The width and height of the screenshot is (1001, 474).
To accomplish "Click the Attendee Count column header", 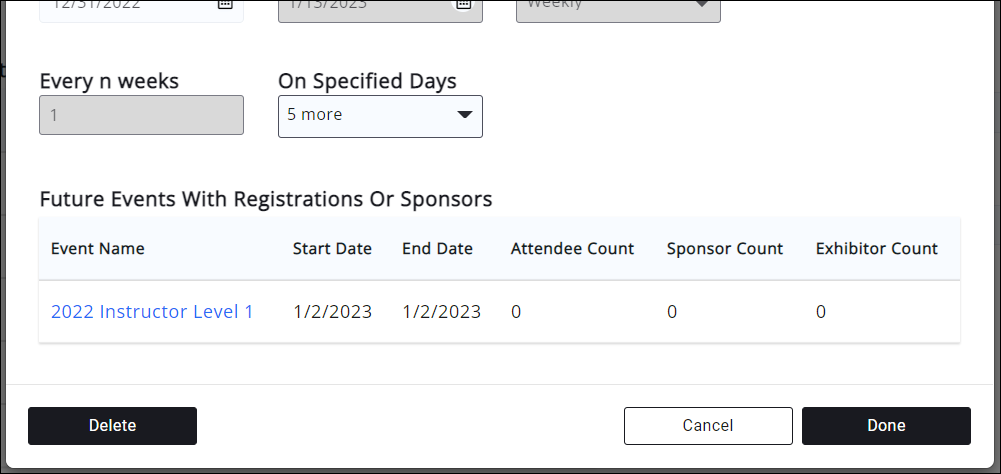I will click(572, 249).
